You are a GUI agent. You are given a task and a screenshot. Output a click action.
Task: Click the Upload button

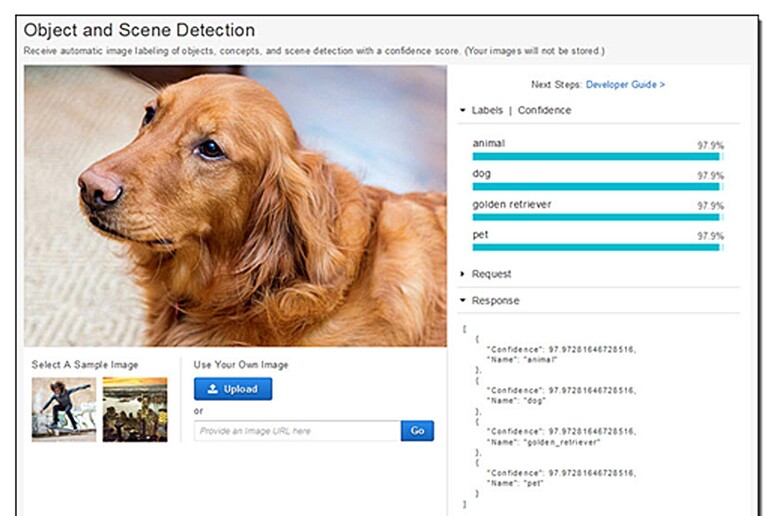(232, 389)
